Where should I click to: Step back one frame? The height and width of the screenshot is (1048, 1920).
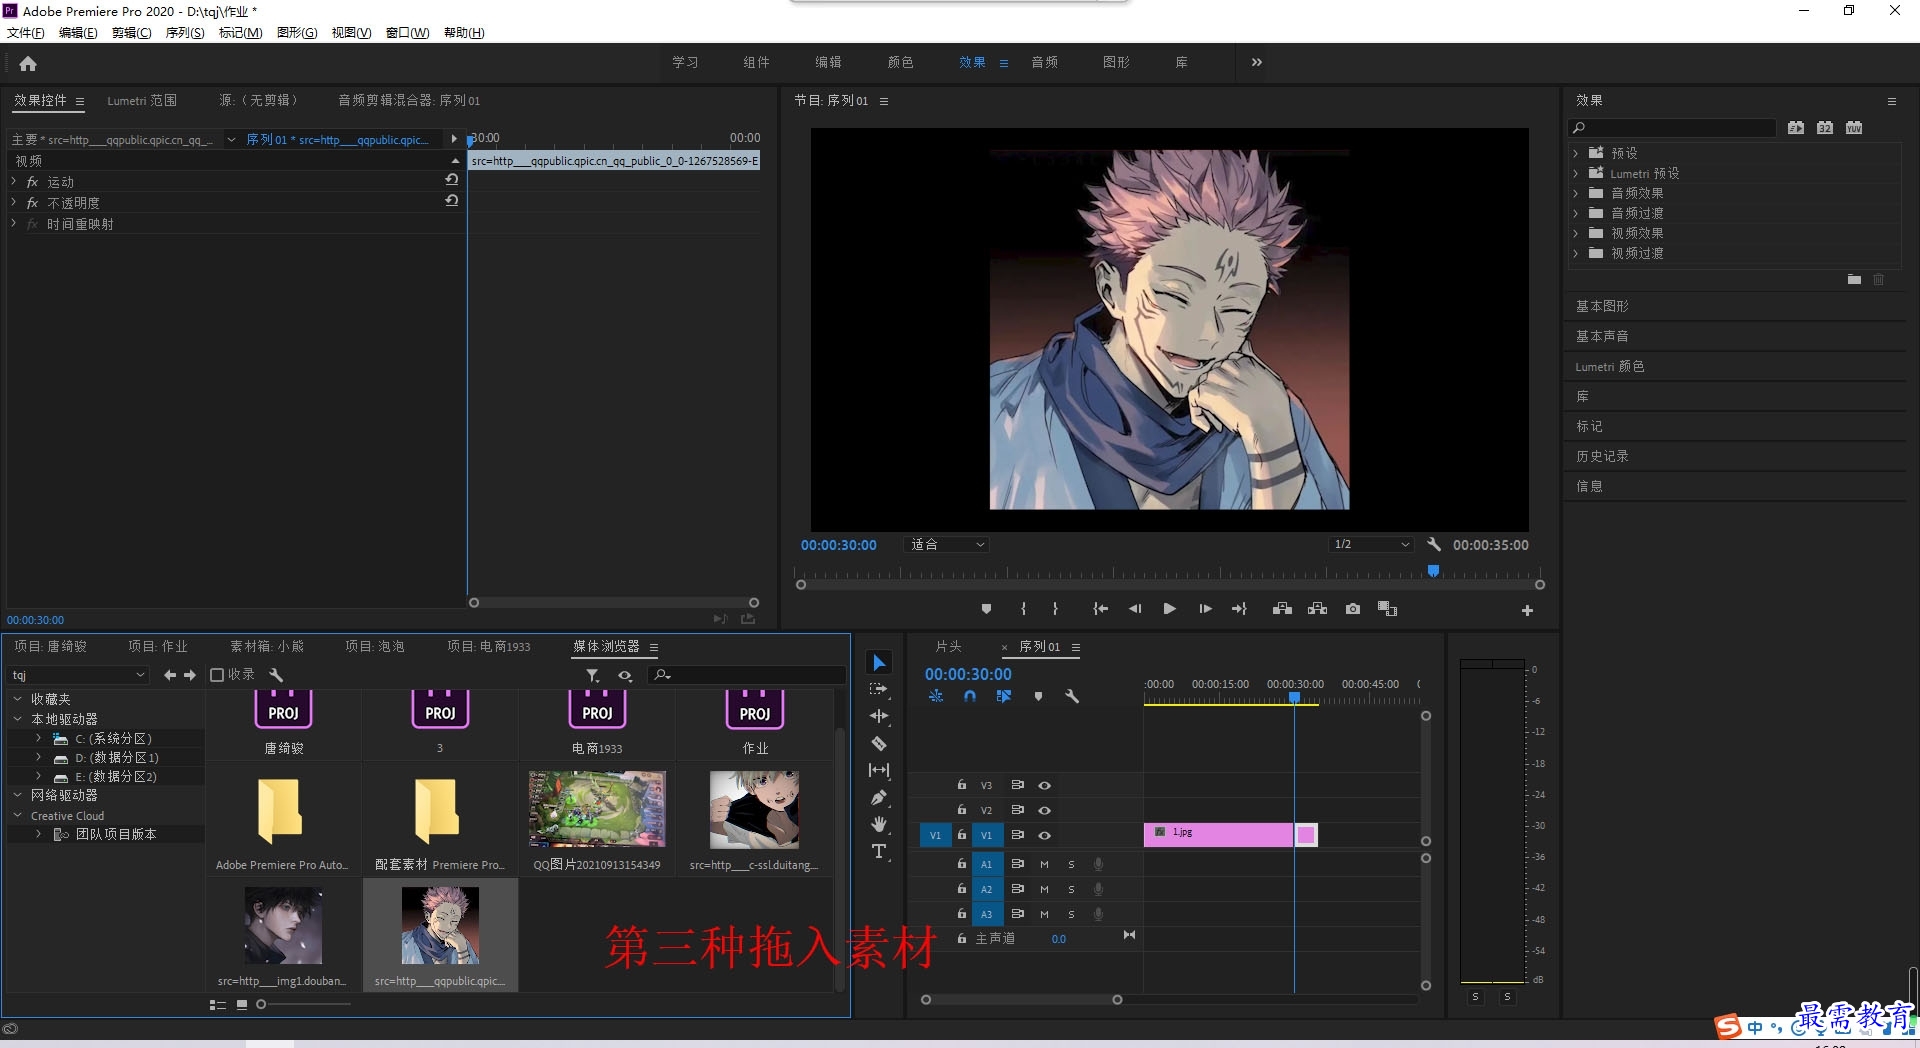pos(1135,609)
